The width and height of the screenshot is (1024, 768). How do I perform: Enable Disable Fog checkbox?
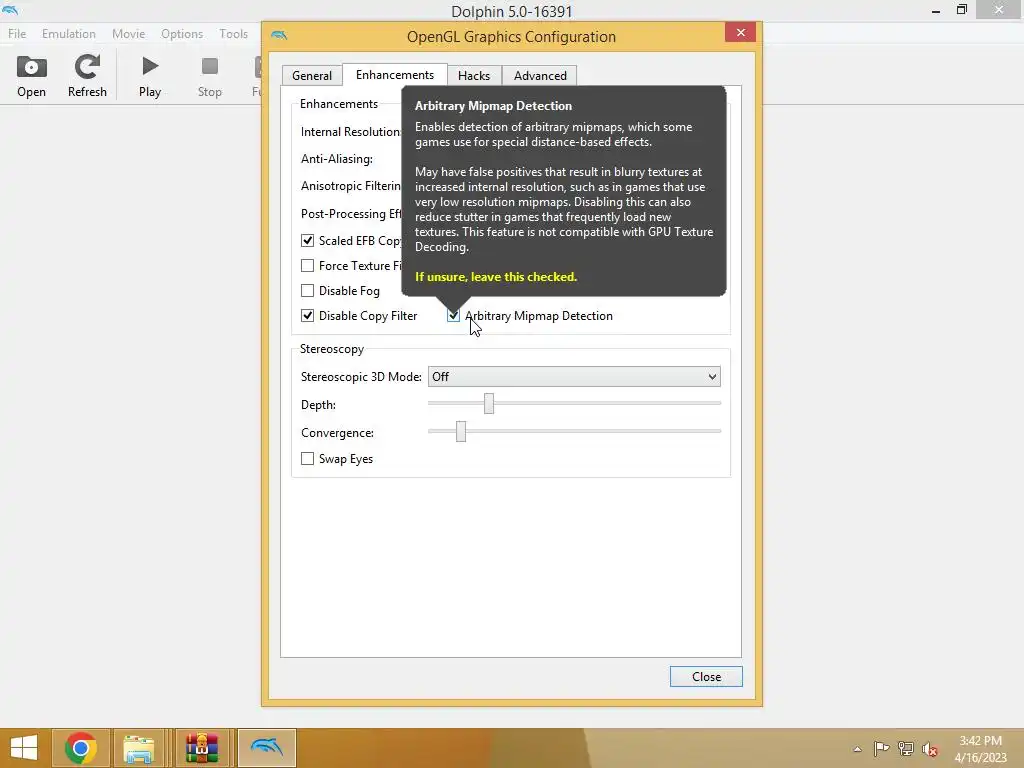coord(307,291)
